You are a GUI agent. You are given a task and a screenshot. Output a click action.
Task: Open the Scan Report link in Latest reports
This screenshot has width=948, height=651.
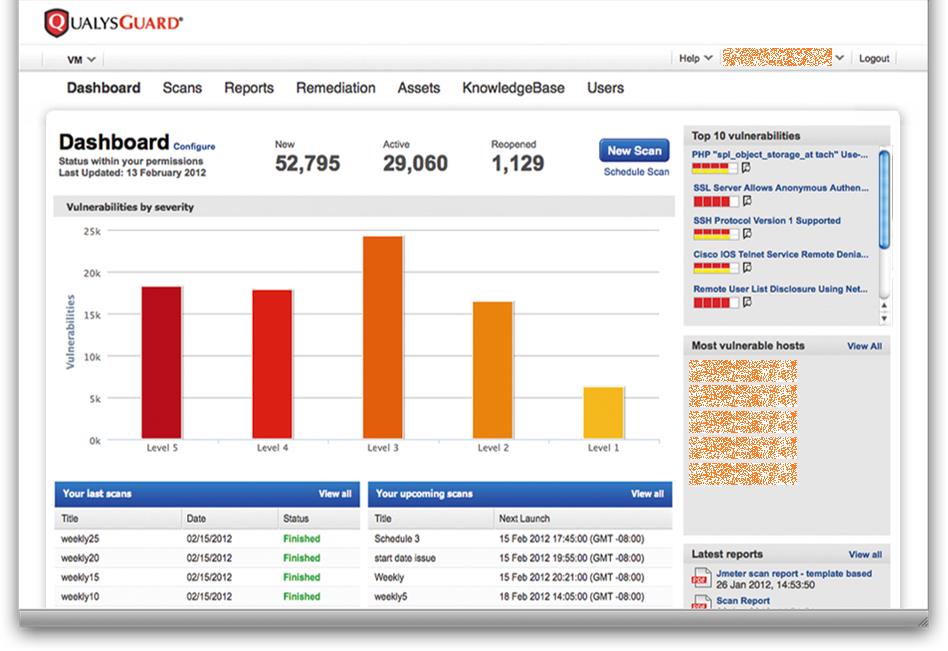coord(742,600)
